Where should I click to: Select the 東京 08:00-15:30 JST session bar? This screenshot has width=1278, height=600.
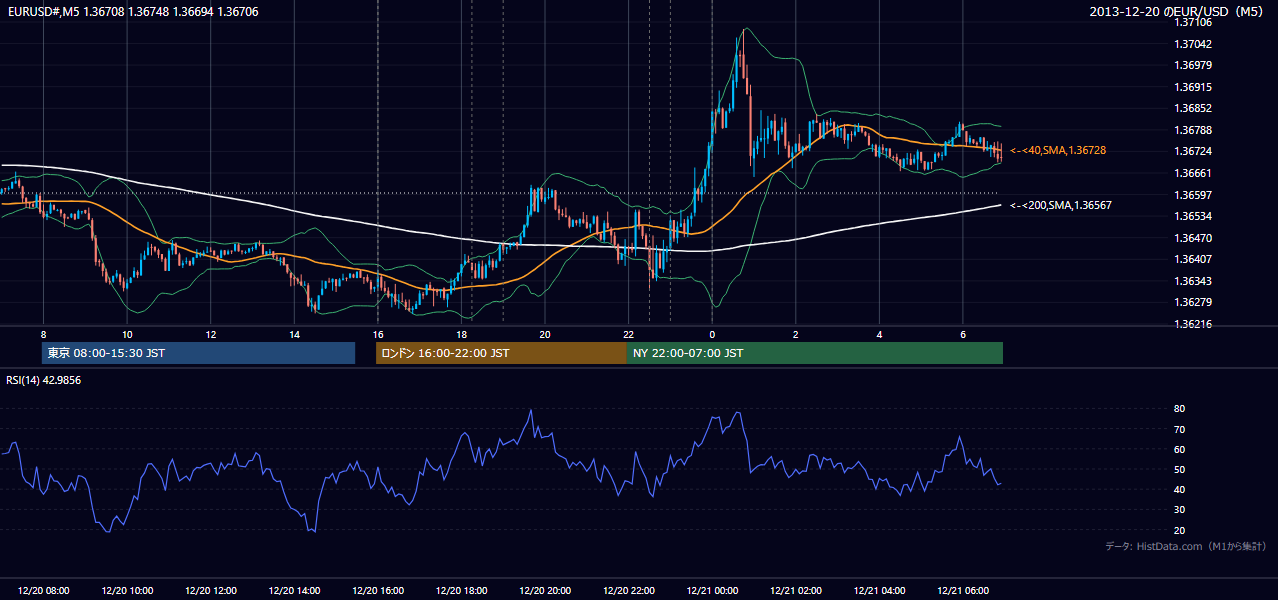(199, 353)
